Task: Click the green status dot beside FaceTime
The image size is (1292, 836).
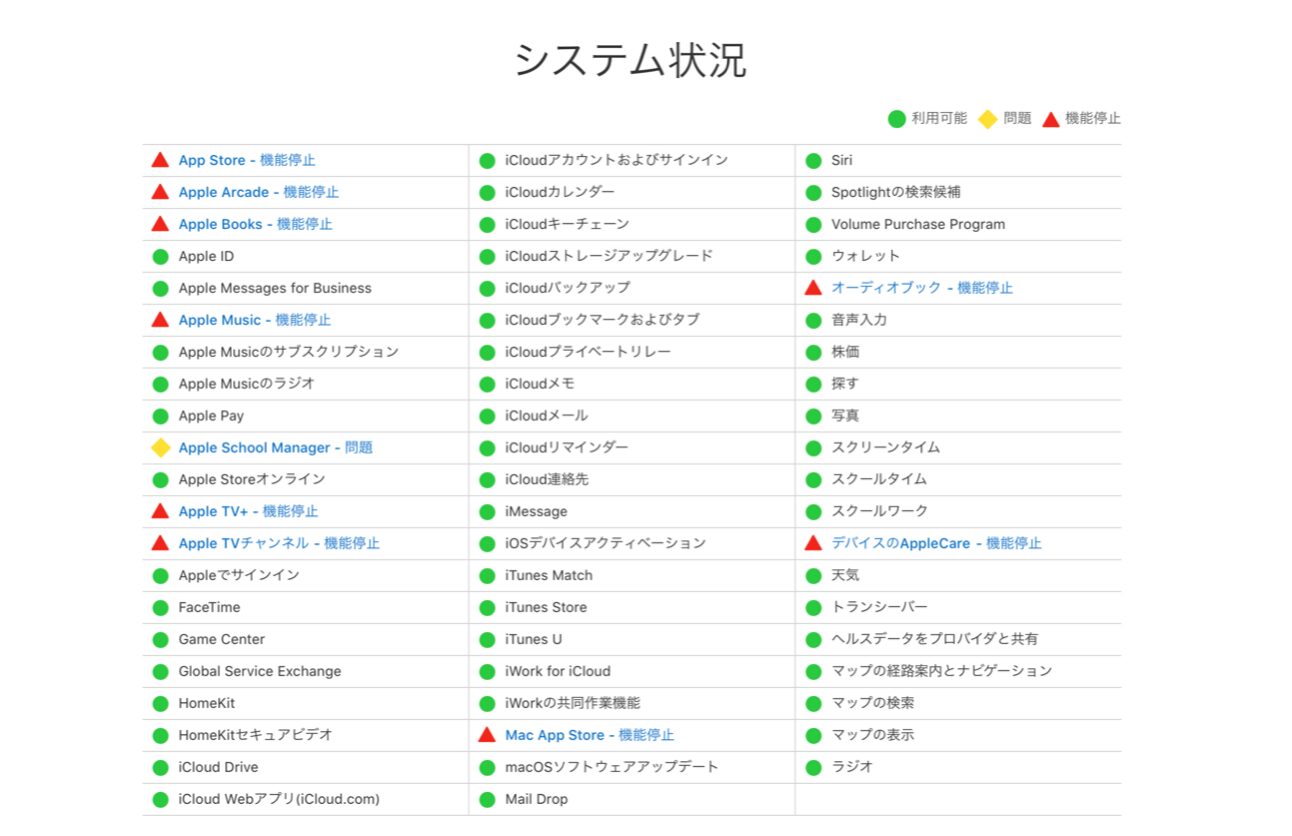Action: click(160, 607)
